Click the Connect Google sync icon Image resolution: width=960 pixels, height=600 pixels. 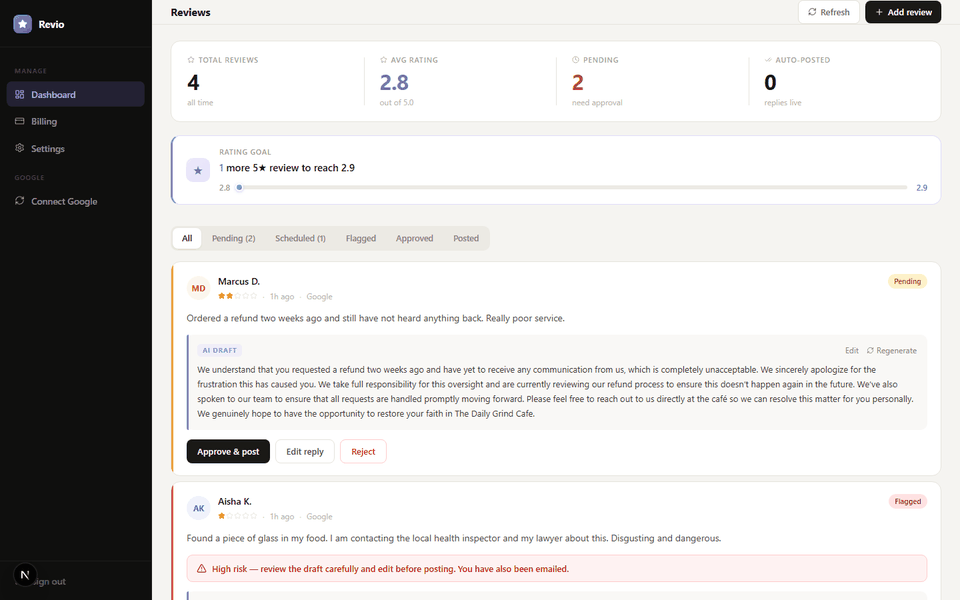(x=20, y=201)
